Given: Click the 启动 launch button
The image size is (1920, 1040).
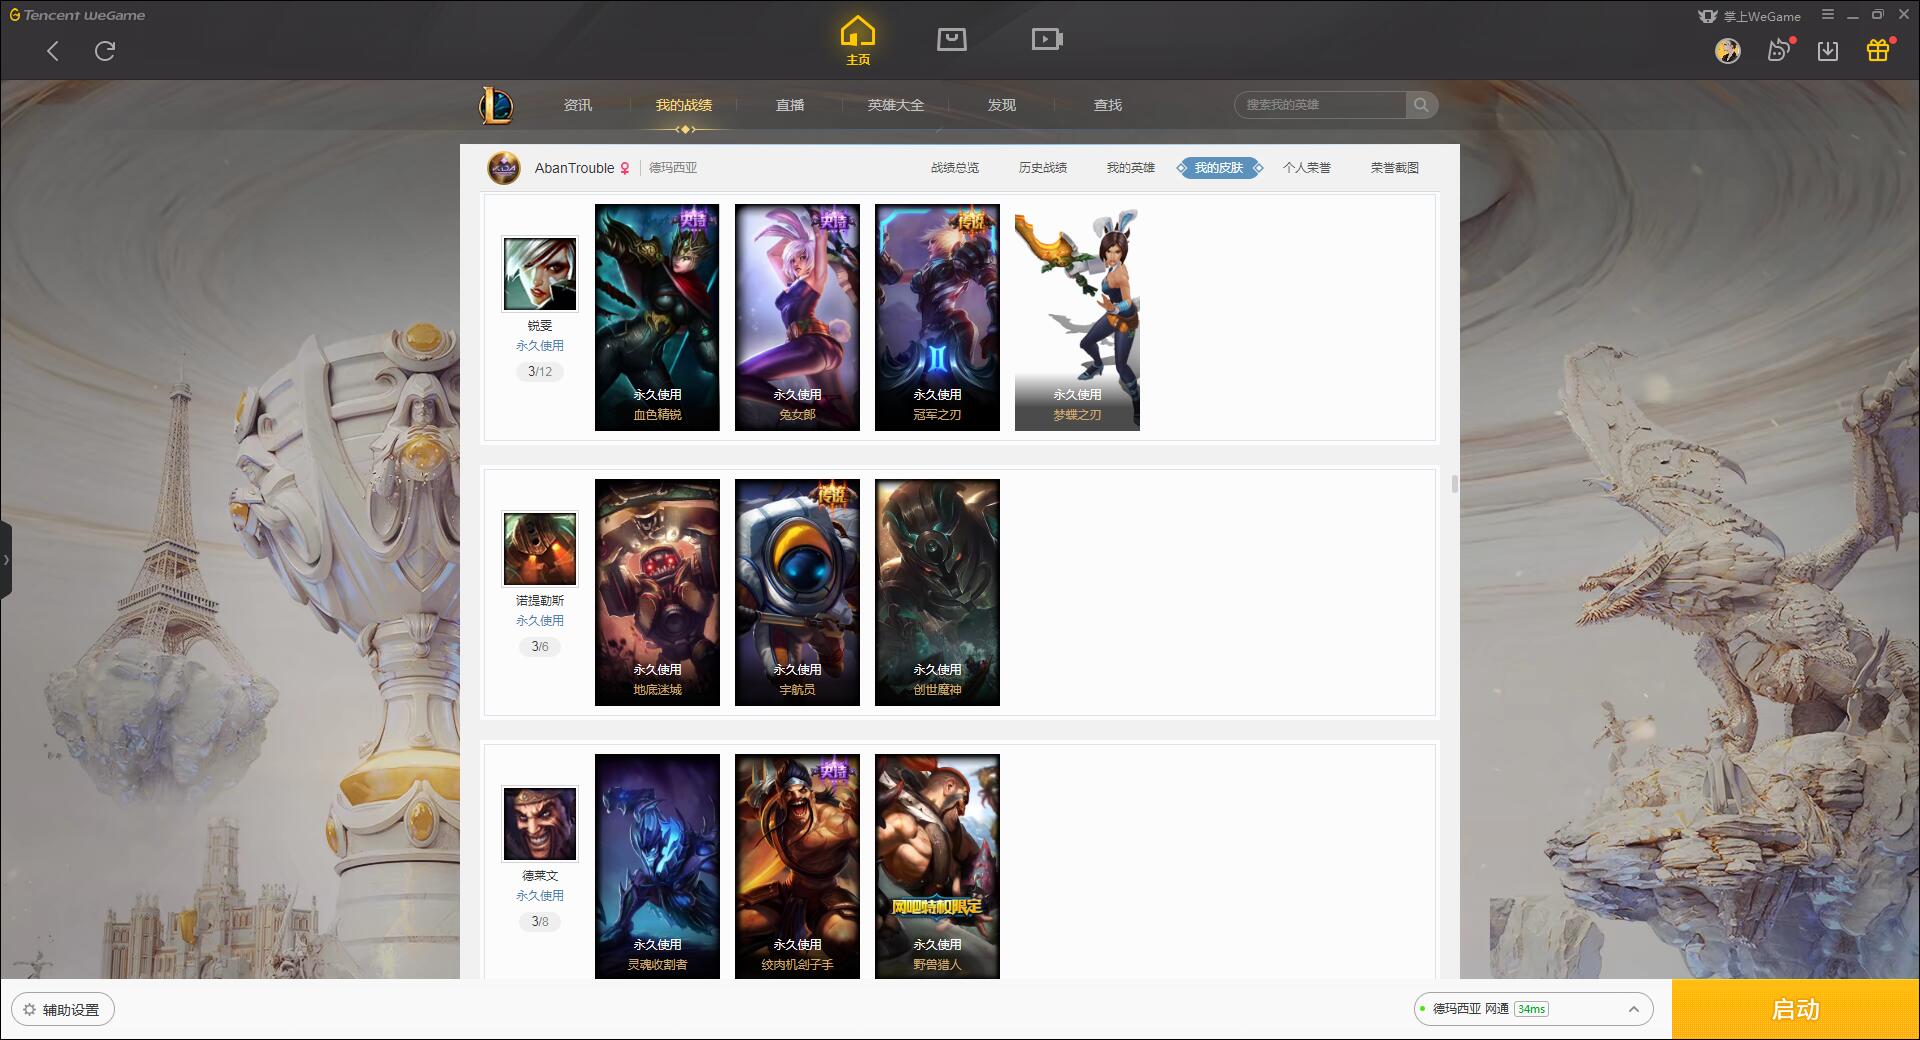Looking at the screenshot, I should click(x=1796, y=1010).
